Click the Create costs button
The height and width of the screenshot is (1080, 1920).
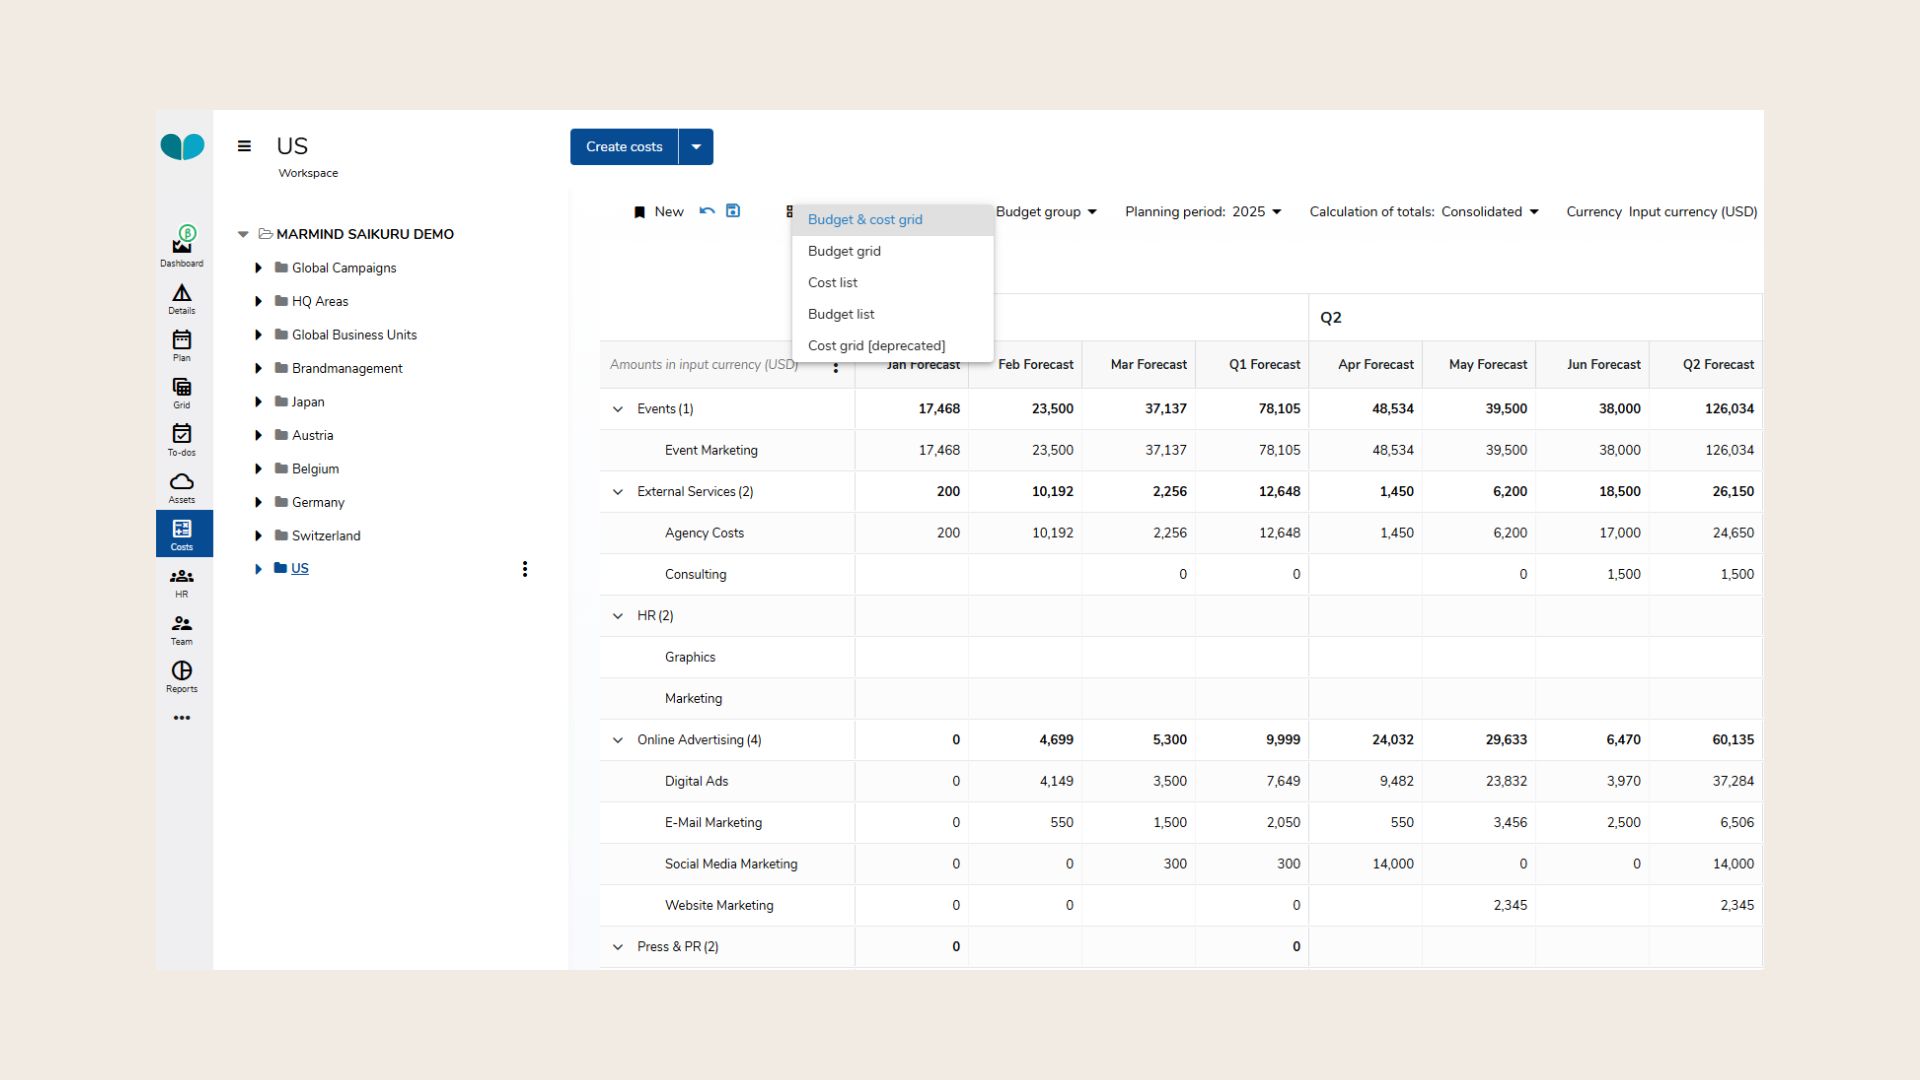point(624,147)
